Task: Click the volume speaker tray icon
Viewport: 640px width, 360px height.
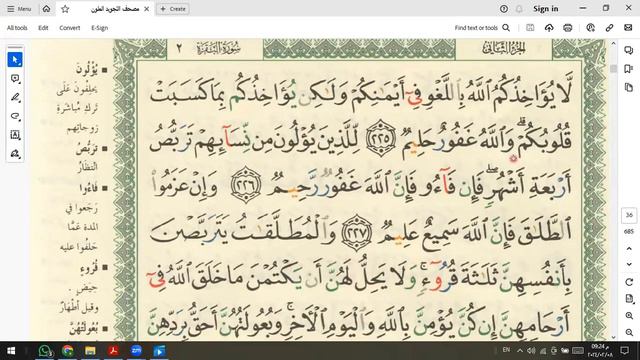Action: 531,351
